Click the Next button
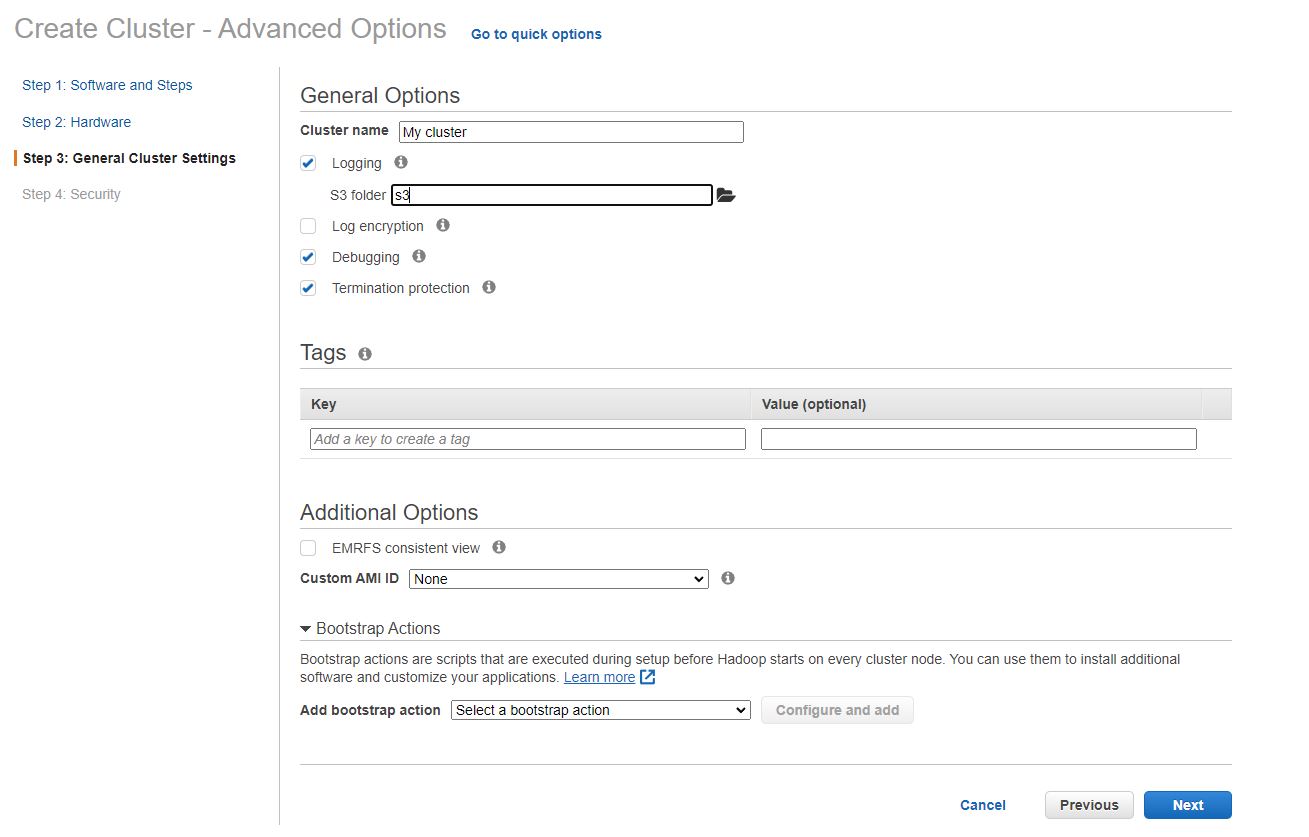Image resolution: width=1309 pixels, height=837 pixels. pos(1187,805)
